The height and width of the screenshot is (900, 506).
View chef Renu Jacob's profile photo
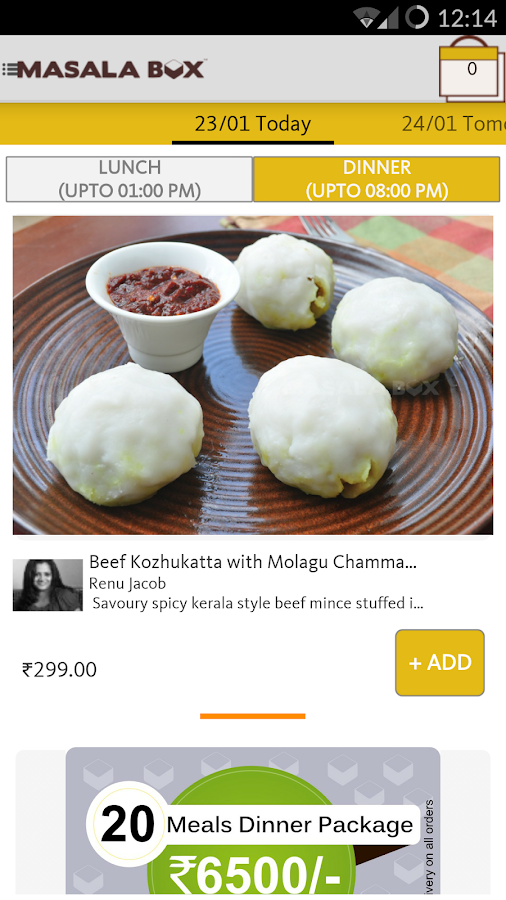tap(48, 584)
